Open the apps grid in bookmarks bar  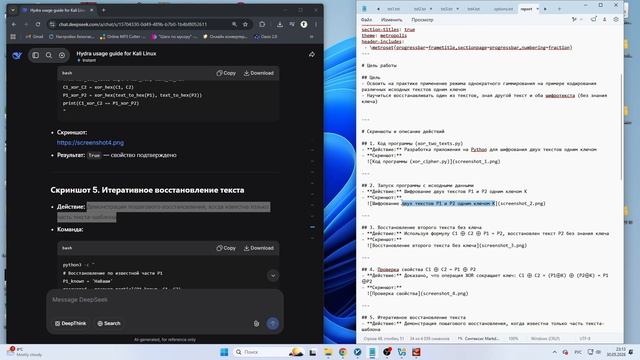click(x=13, y=37)
